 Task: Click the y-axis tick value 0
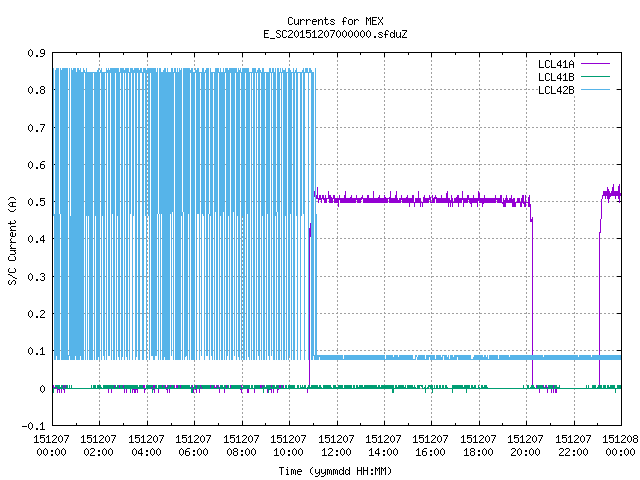tap(42, 389)
